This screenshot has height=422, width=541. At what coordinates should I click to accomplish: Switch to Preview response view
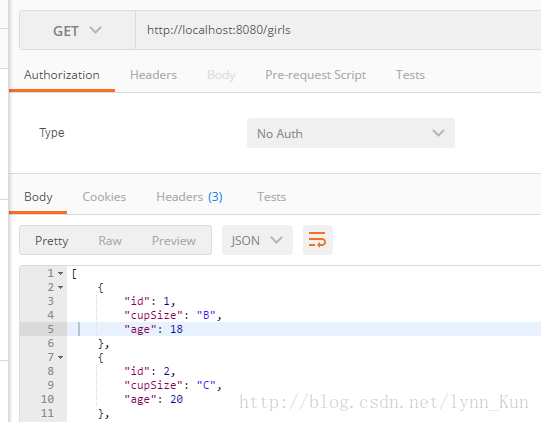174,241
